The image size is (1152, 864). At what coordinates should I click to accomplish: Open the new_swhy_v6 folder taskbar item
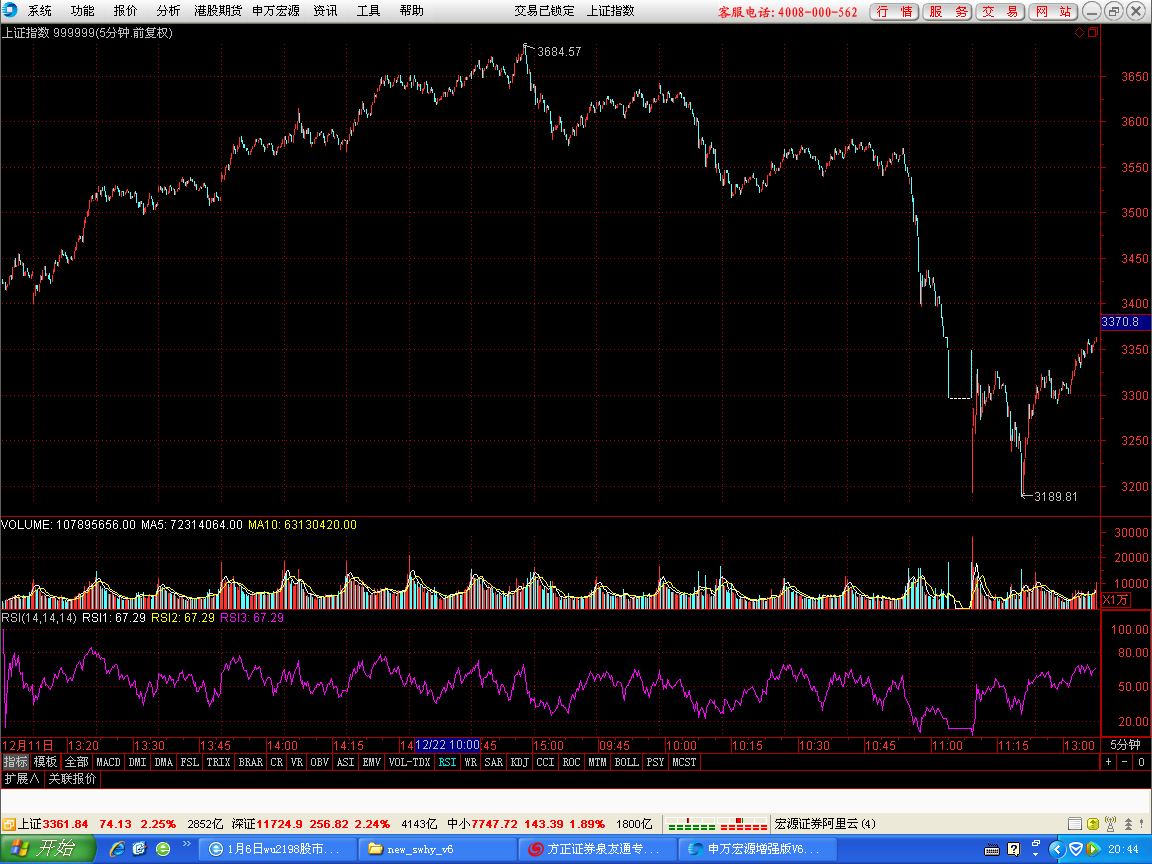click(x=437, y=849)
